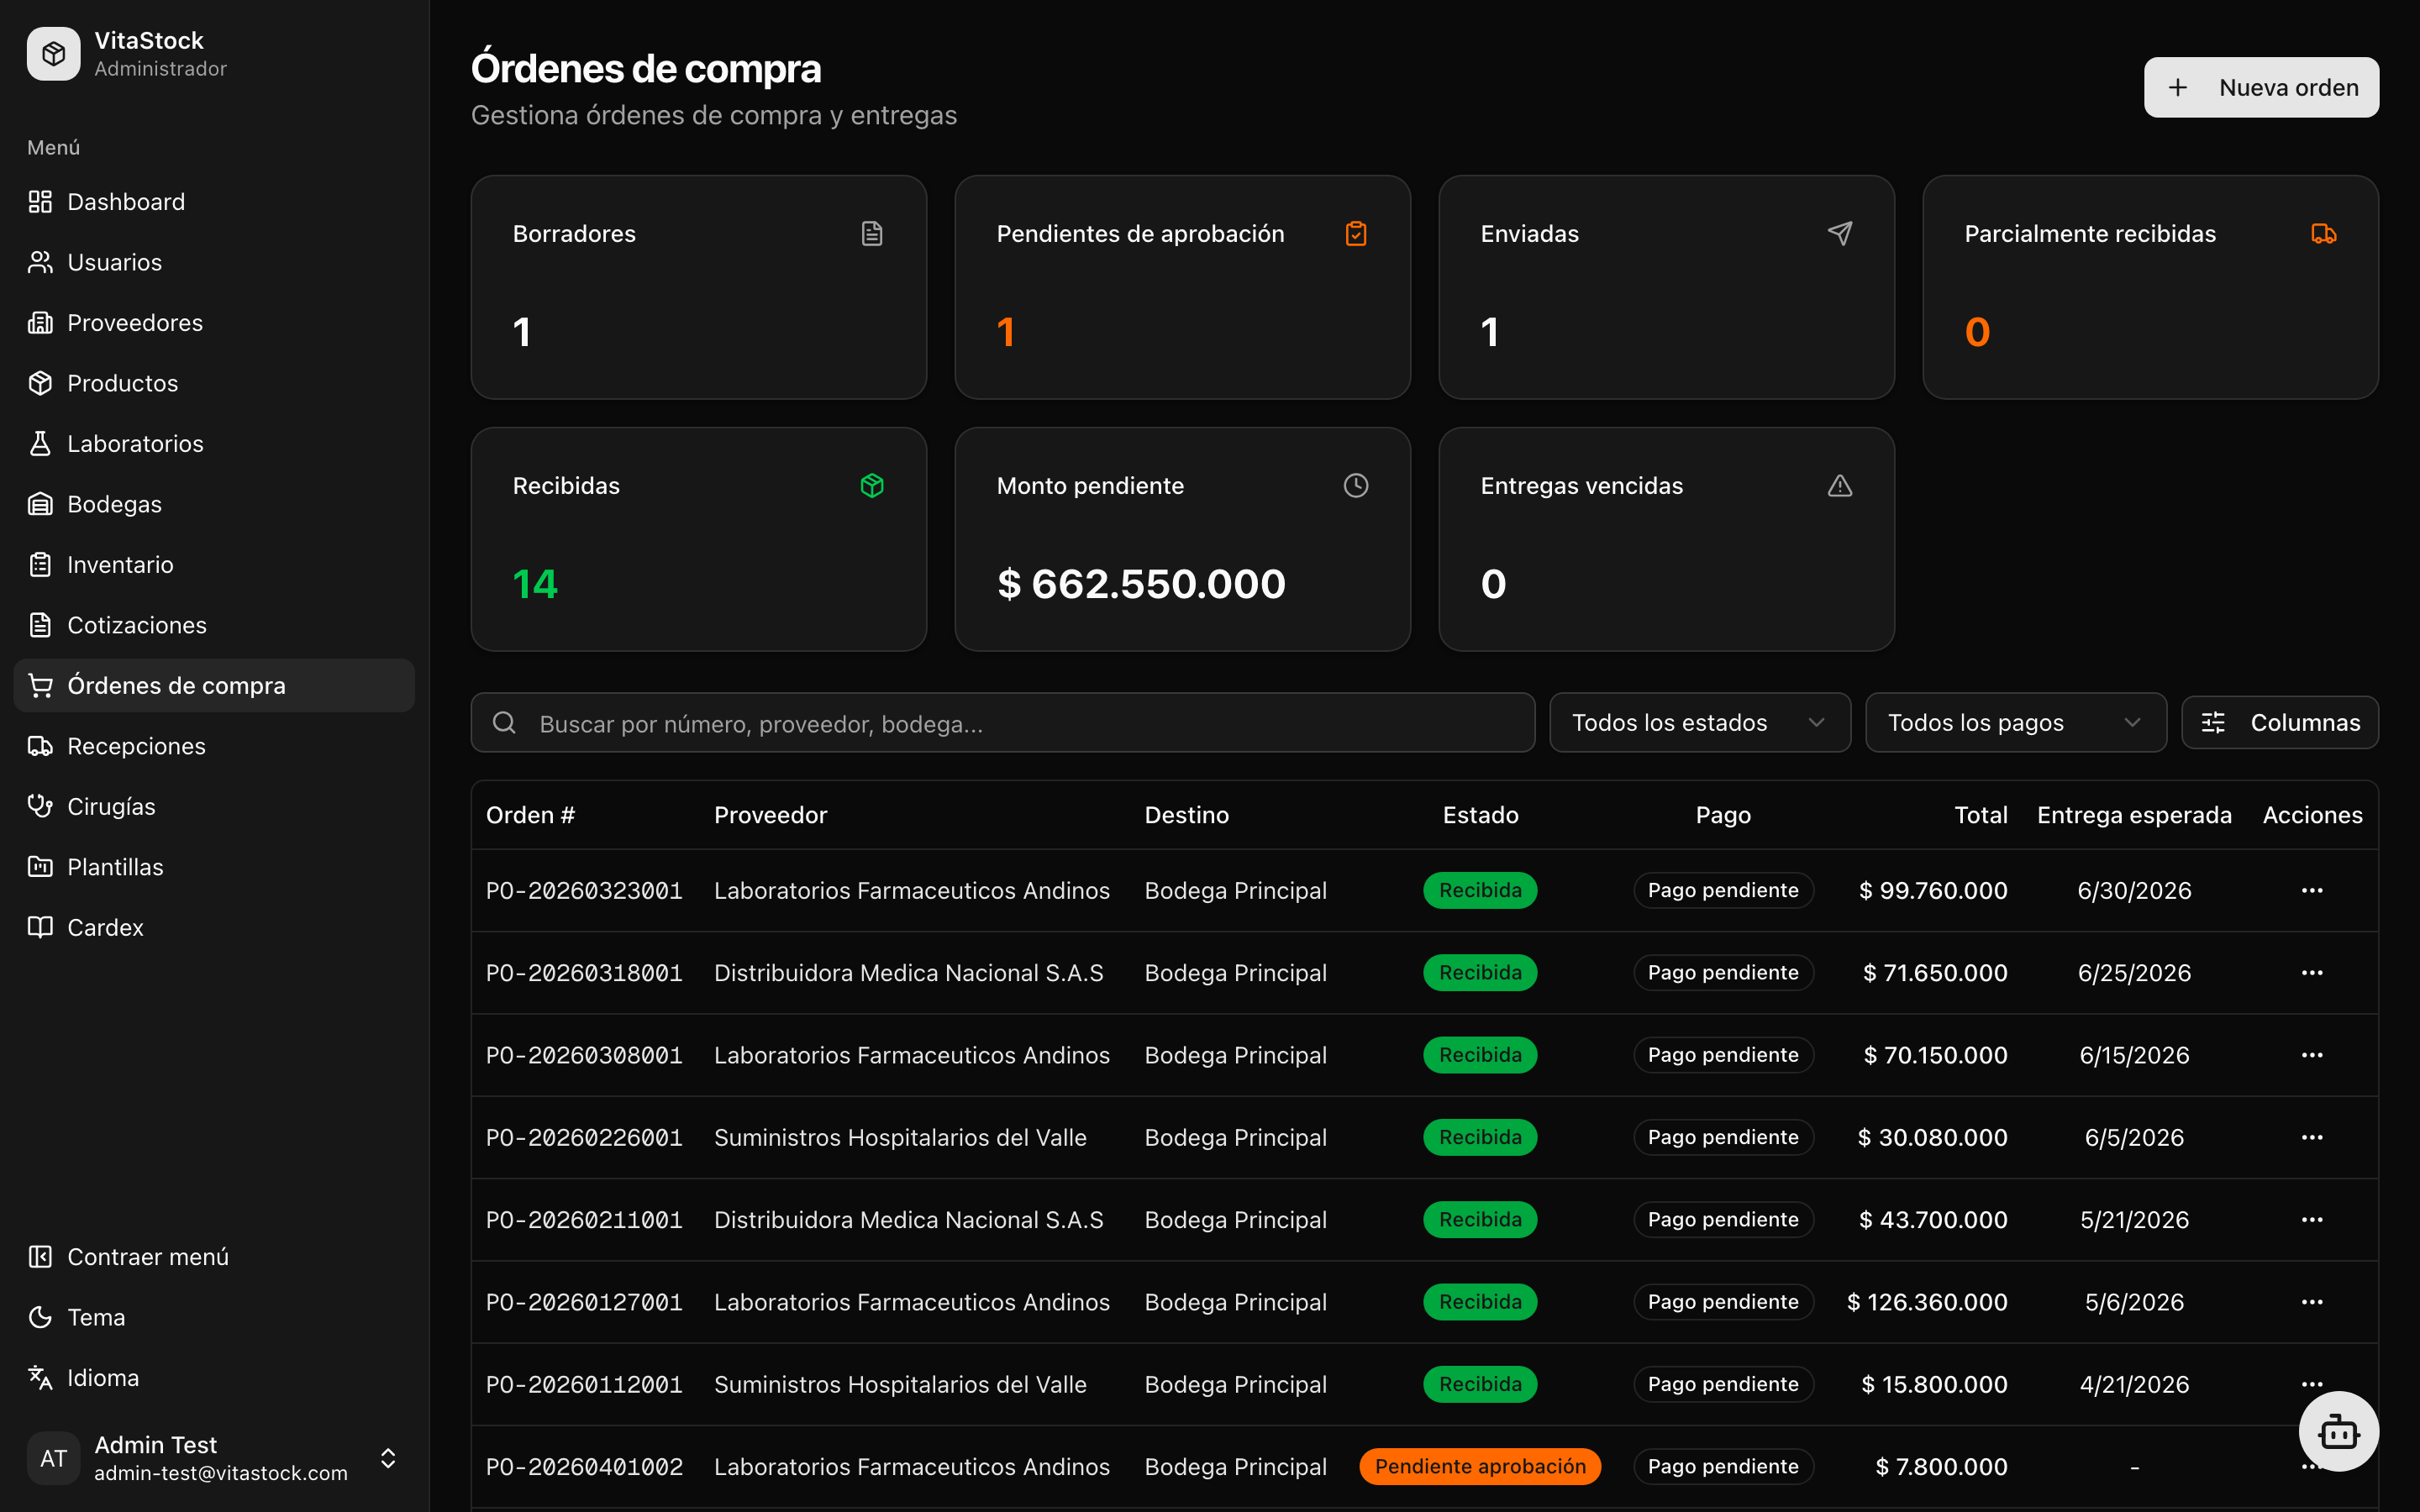Click the Pendiente aprobación status badge

[1480, 1467]
